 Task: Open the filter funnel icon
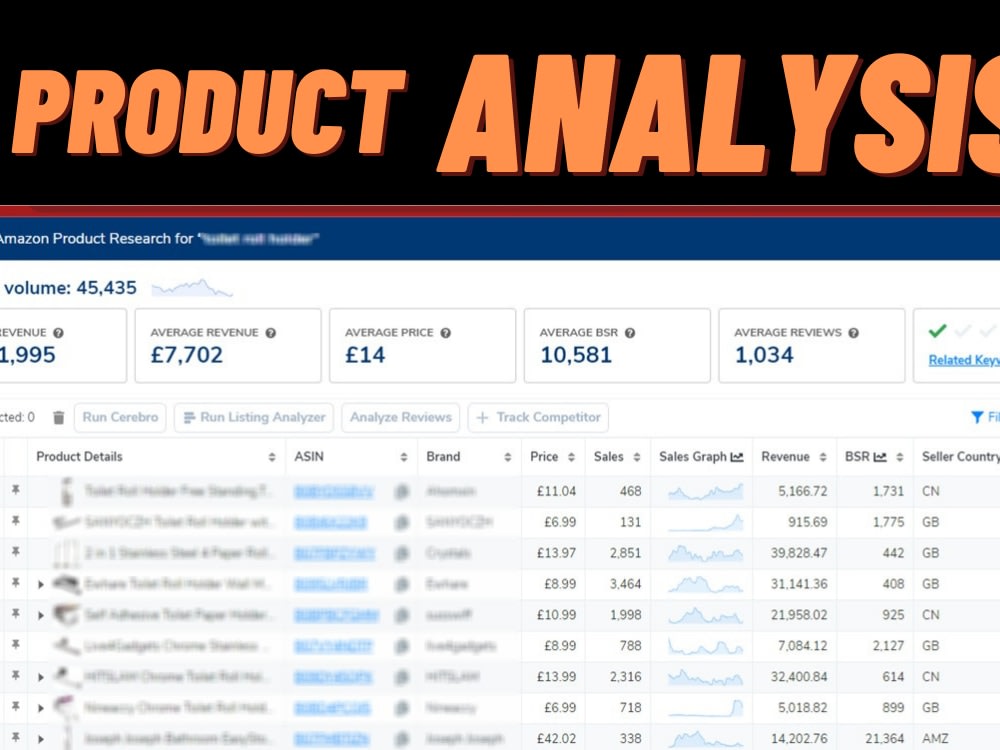tap(976, 417)
